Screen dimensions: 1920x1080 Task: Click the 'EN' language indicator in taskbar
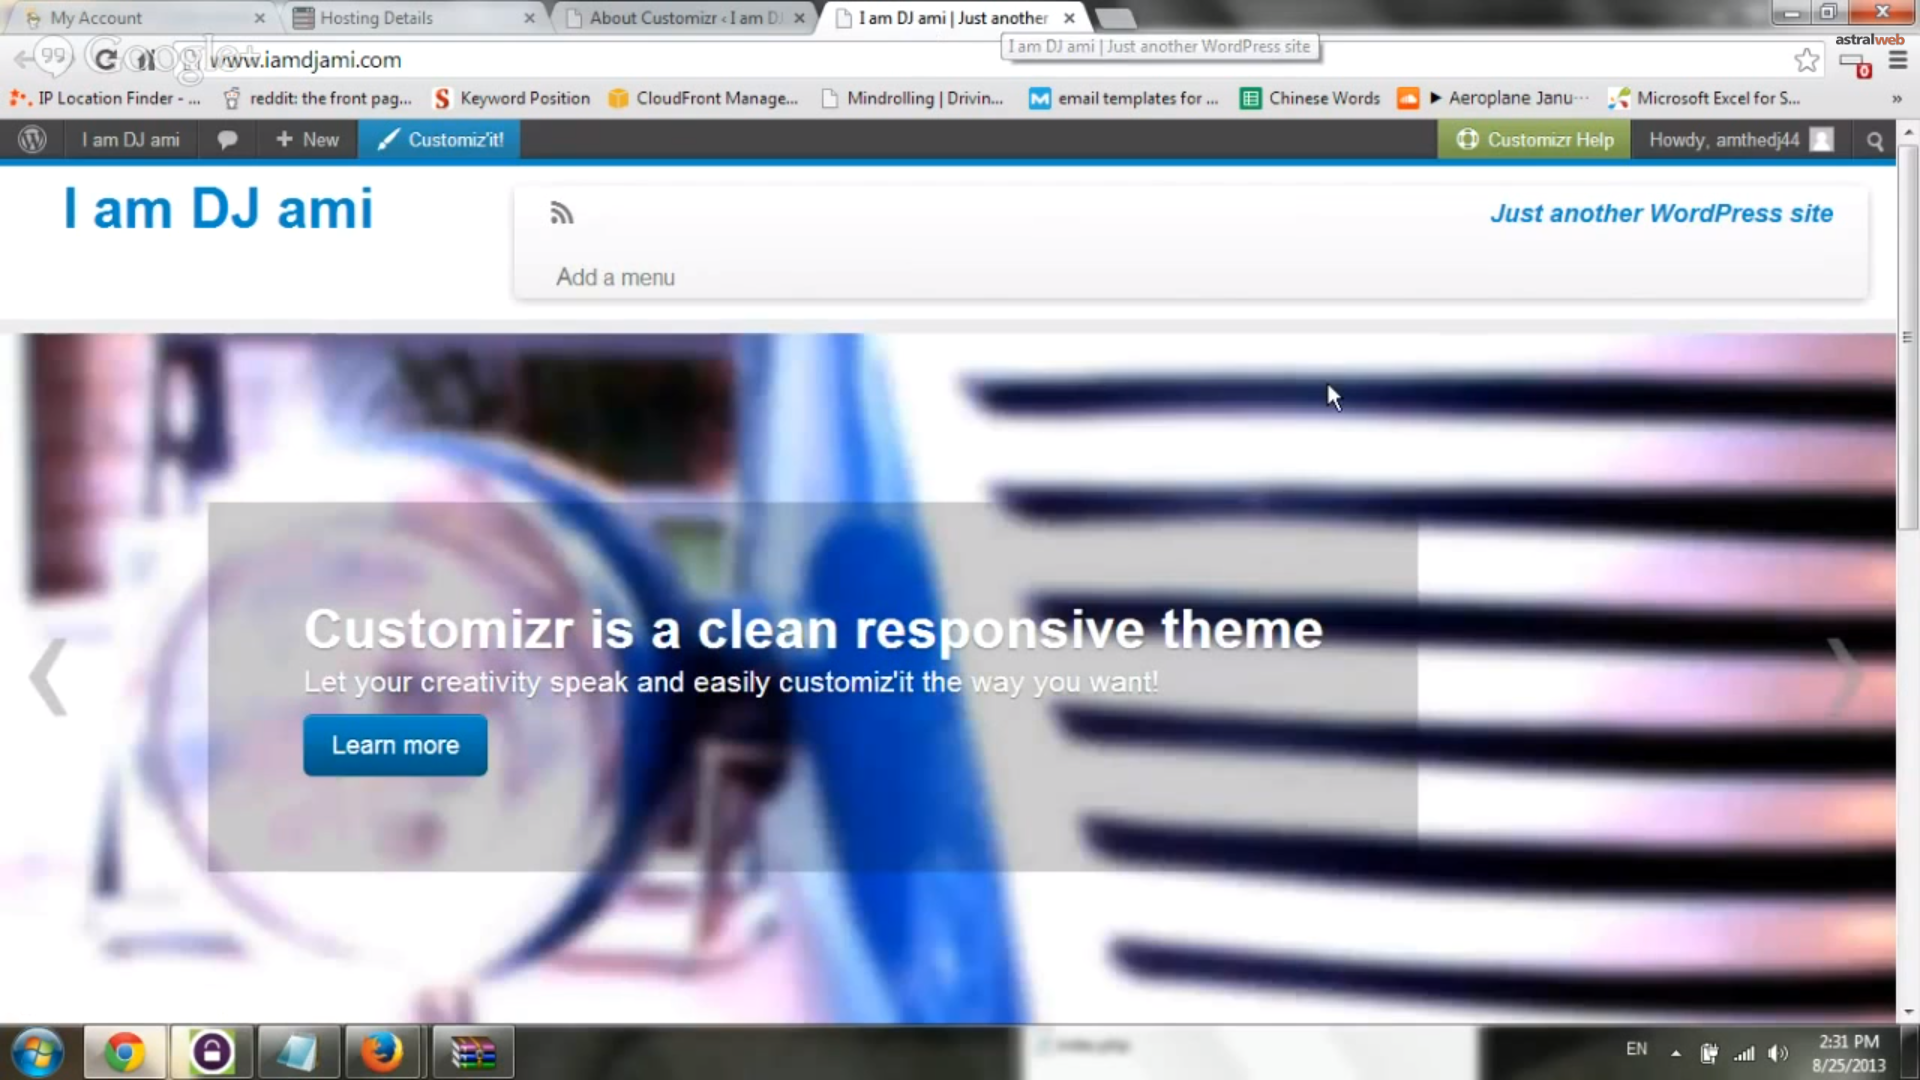[1636, 1049]
